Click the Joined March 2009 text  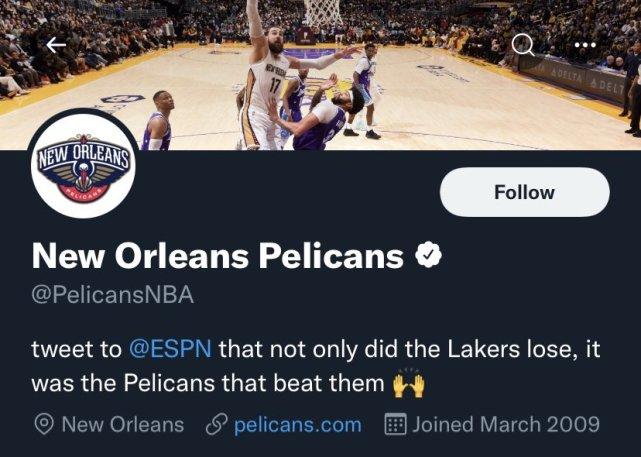coord(506,424)
